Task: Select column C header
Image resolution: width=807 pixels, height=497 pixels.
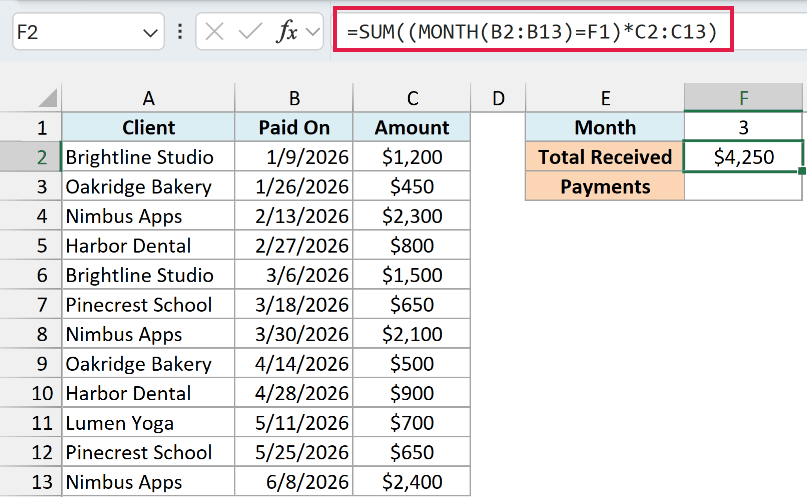Action: (412, 98)
